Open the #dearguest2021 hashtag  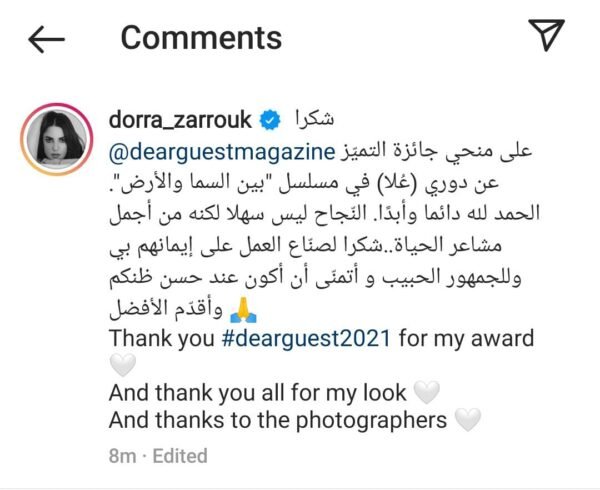tap(306, 338)
